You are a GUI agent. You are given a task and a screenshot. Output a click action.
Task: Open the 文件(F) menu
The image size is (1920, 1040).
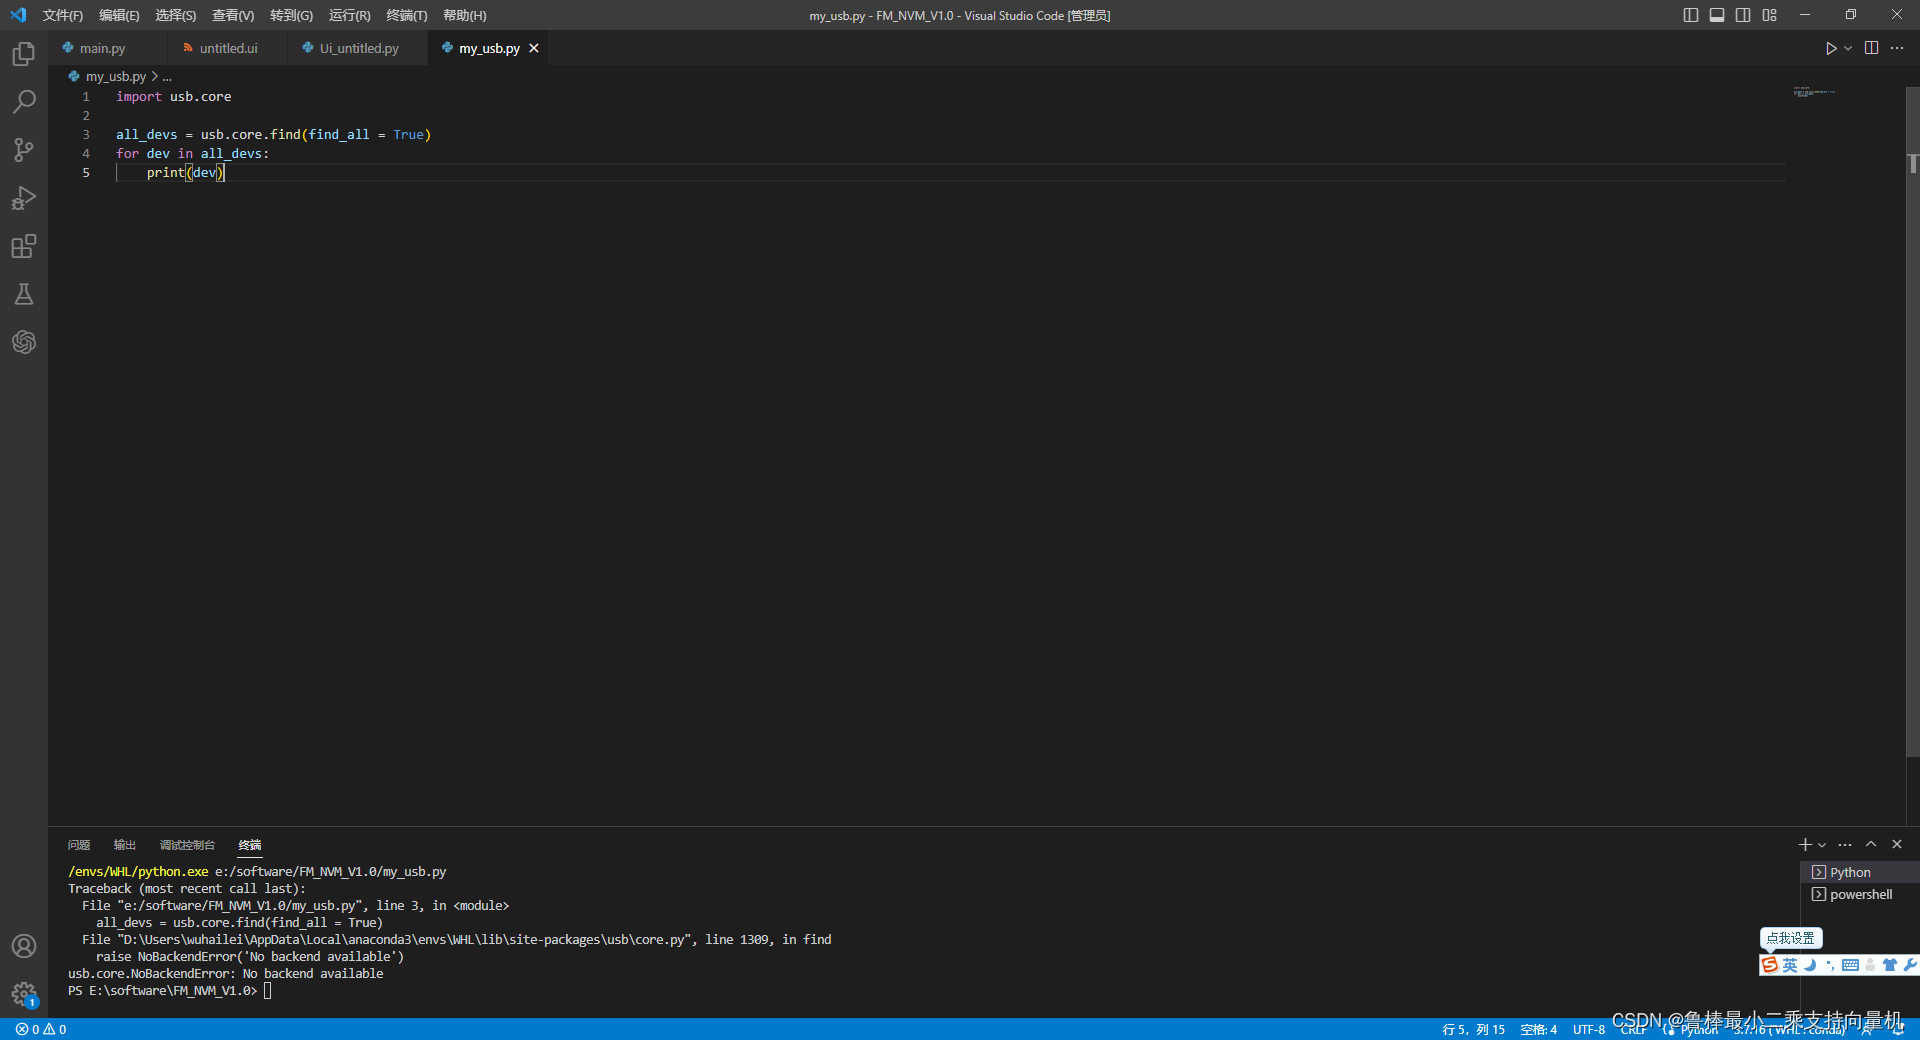[x=63, y=15]
